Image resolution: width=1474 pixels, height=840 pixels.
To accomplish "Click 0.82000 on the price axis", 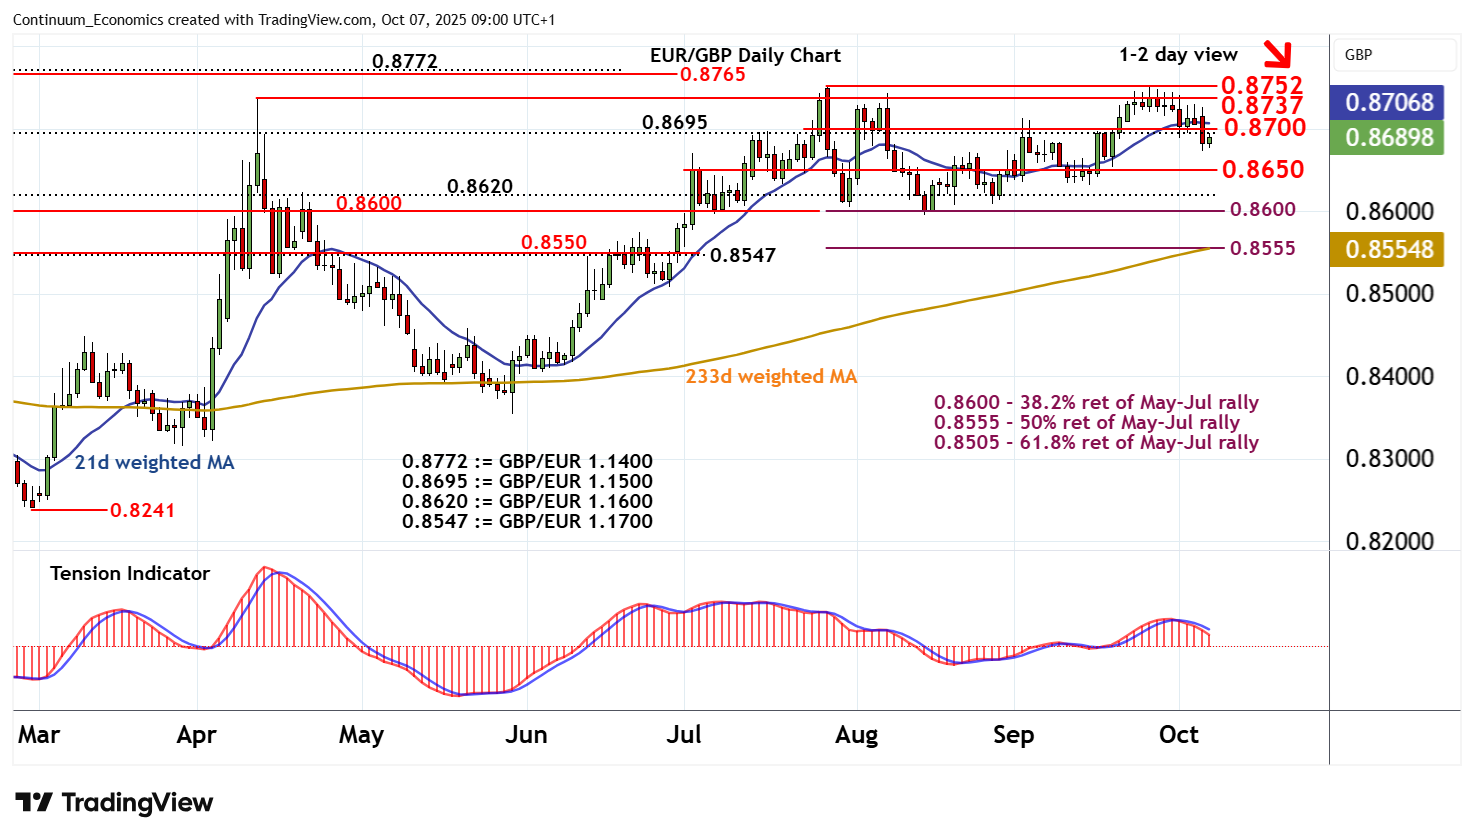I will pyautogui.click(x=1389, y=541).
